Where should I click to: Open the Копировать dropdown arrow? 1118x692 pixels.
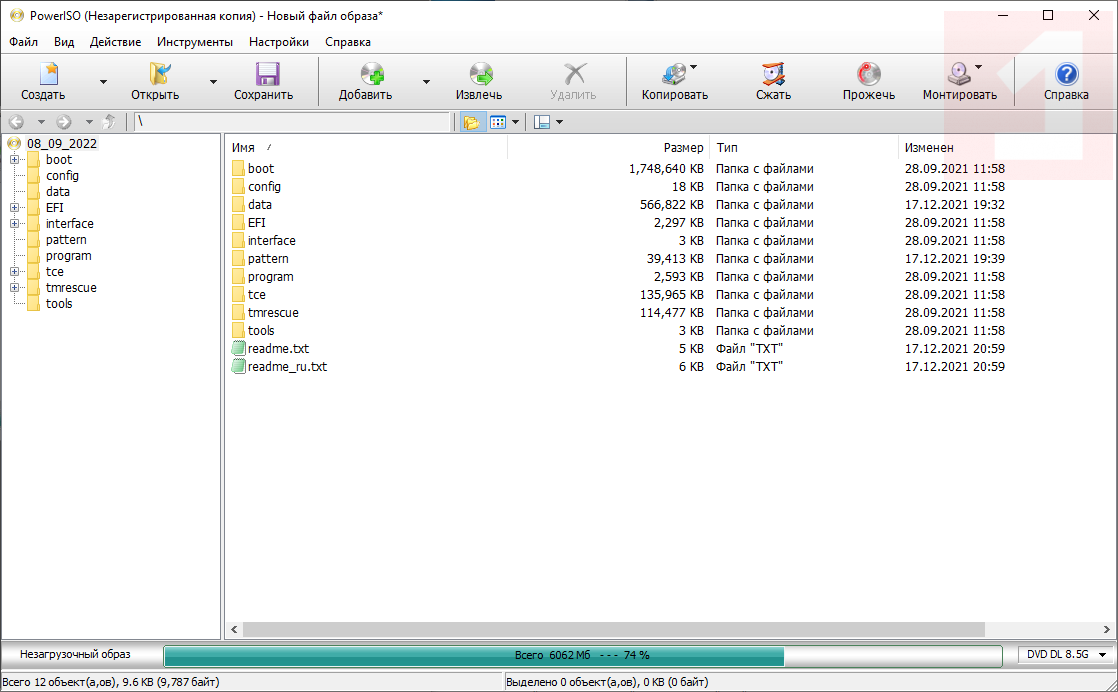[x=694, y=67]
